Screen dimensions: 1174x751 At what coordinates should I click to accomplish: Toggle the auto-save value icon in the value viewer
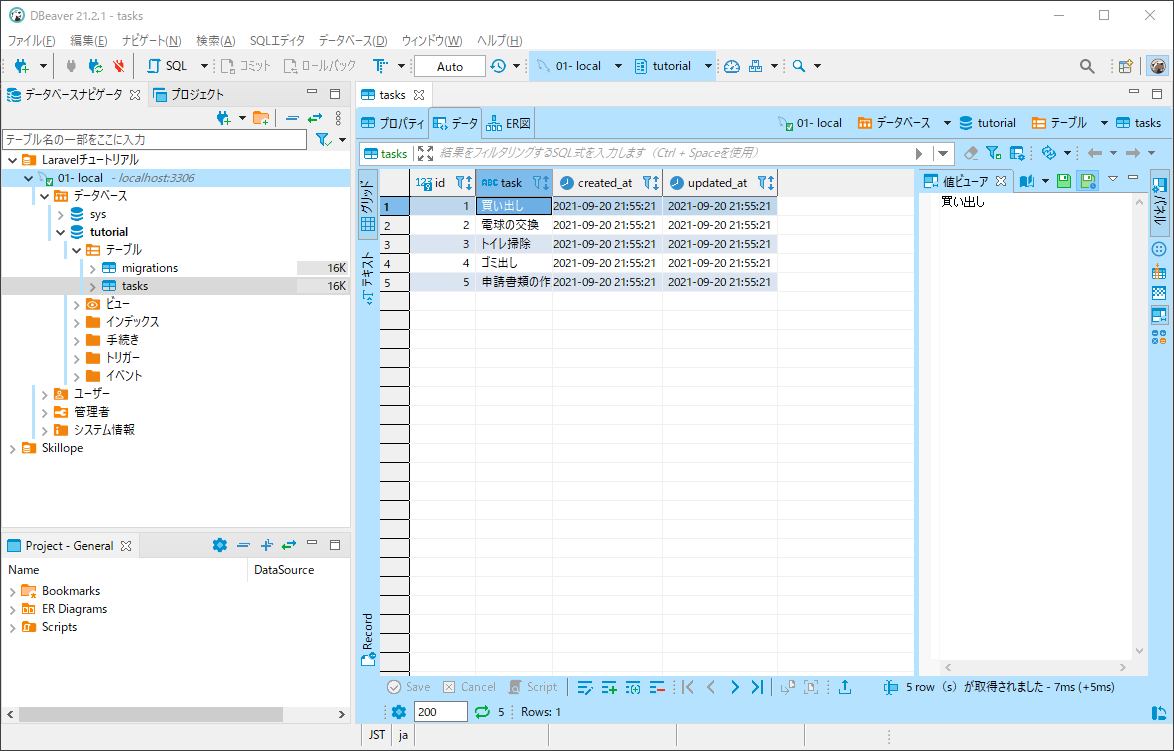[1088, 180]
